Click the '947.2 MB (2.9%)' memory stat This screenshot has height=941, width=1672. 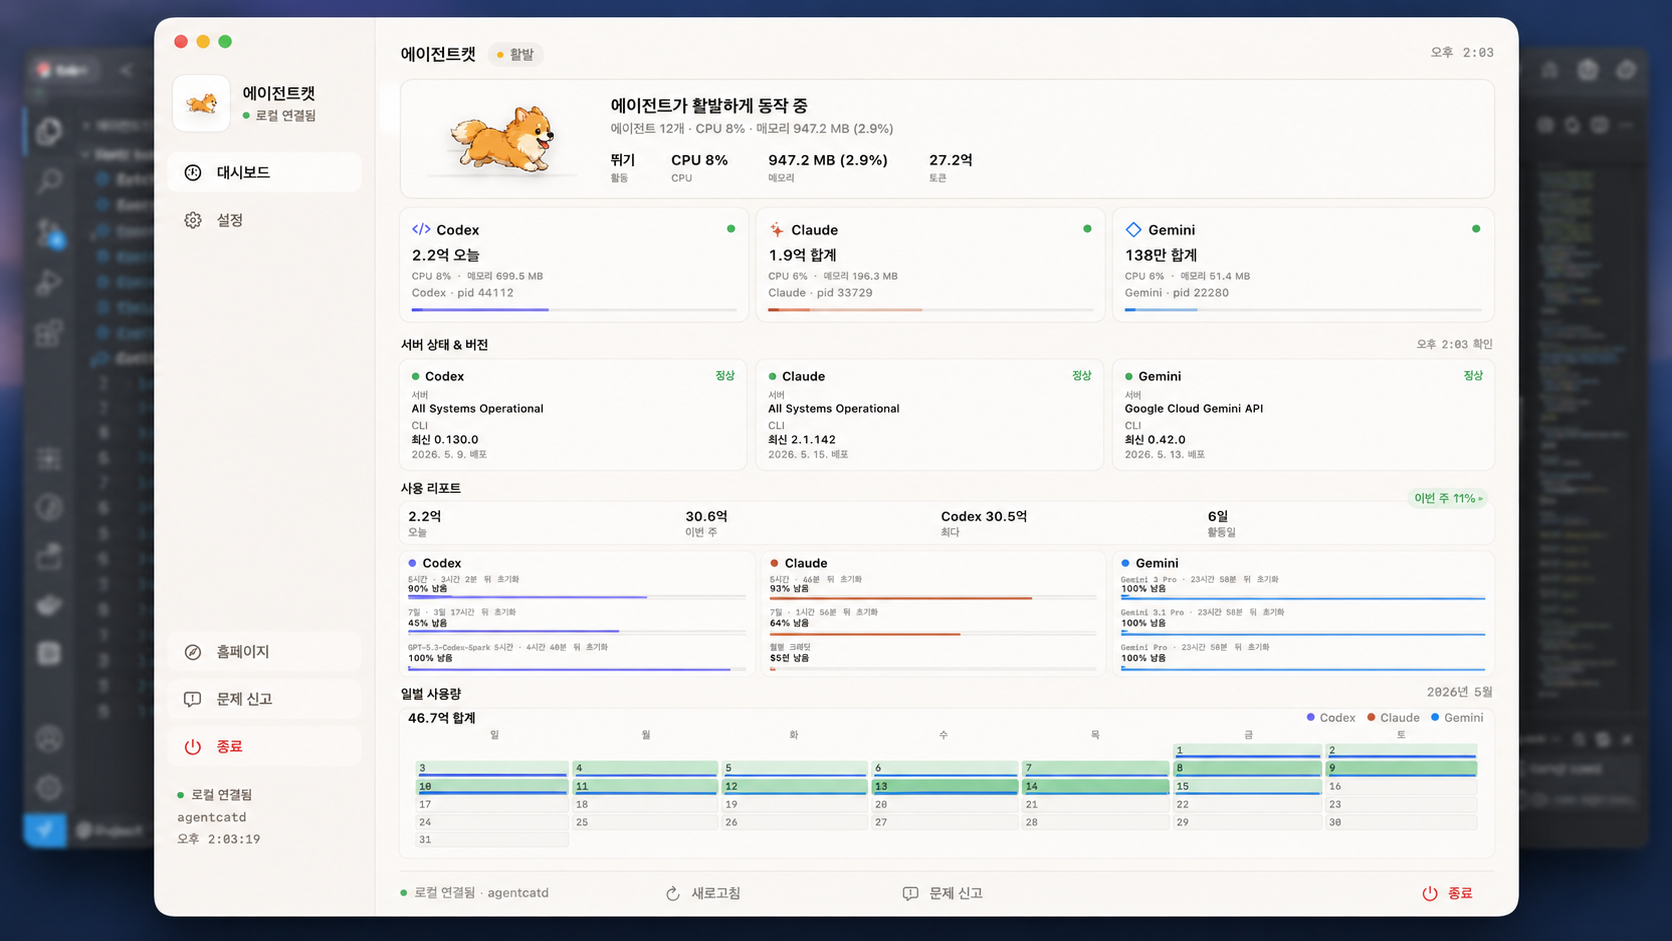pyautogui.click(x=828, y=160)
